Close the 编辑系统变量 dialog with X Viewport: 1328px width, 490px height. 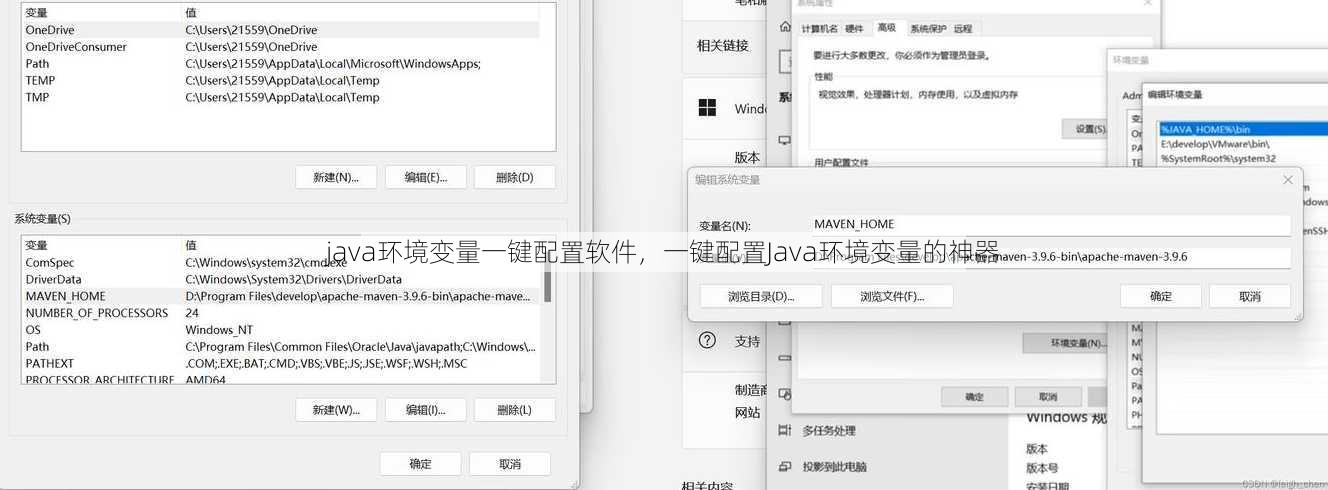1288,180
